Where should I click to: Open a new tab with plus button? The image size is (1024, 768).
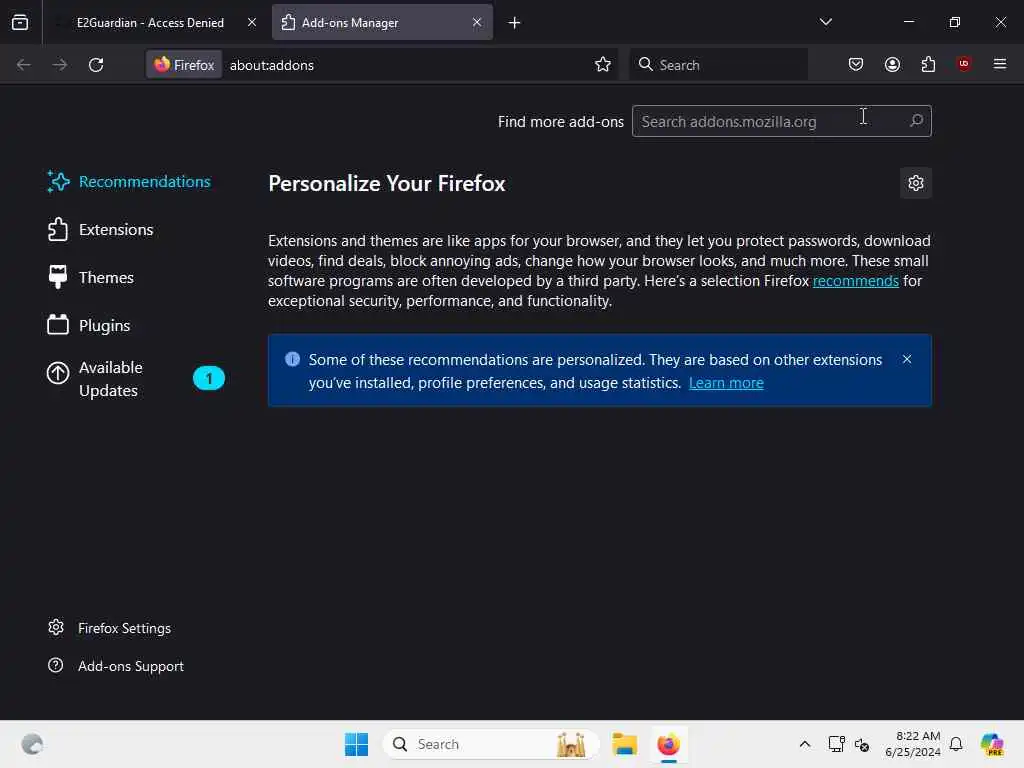(515, 23)
